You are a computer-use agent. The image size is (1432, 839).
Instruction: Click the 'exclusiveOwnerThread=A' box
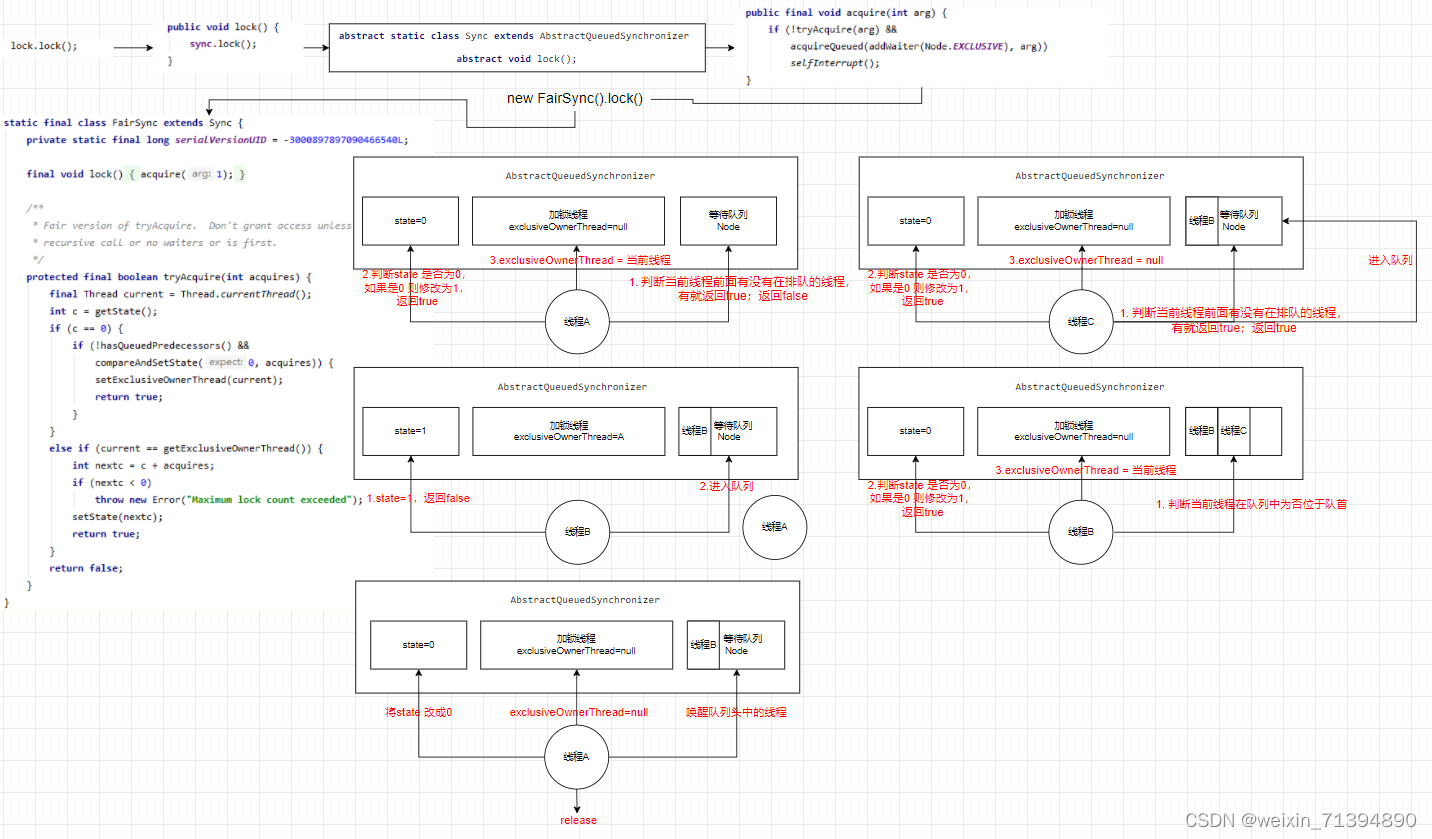(569, 431)
